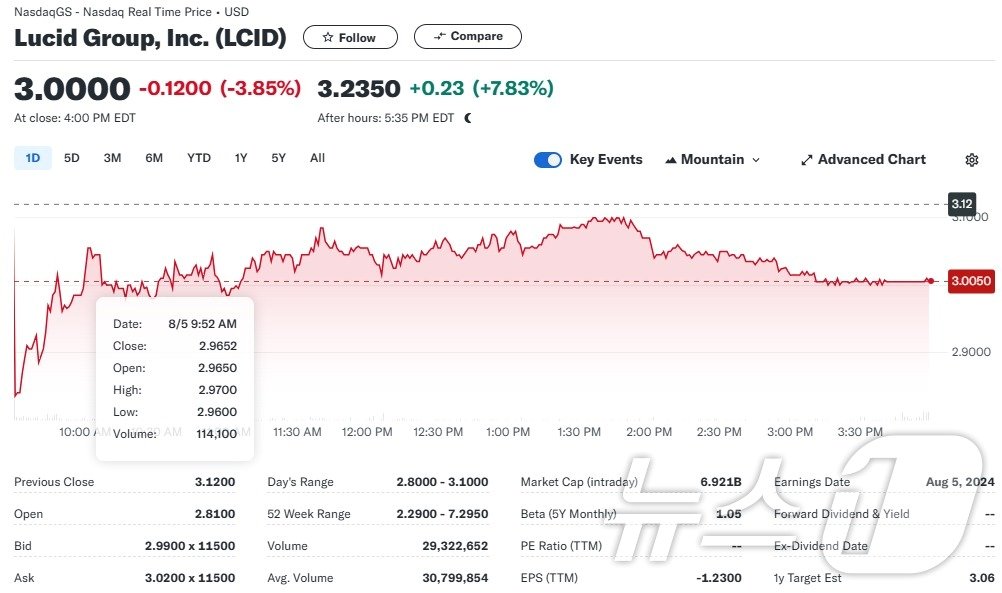The width and height of the screenshot is (1002, 593).
Task: Click the star icon in Follow button
Action: click(x=327, y=38)
